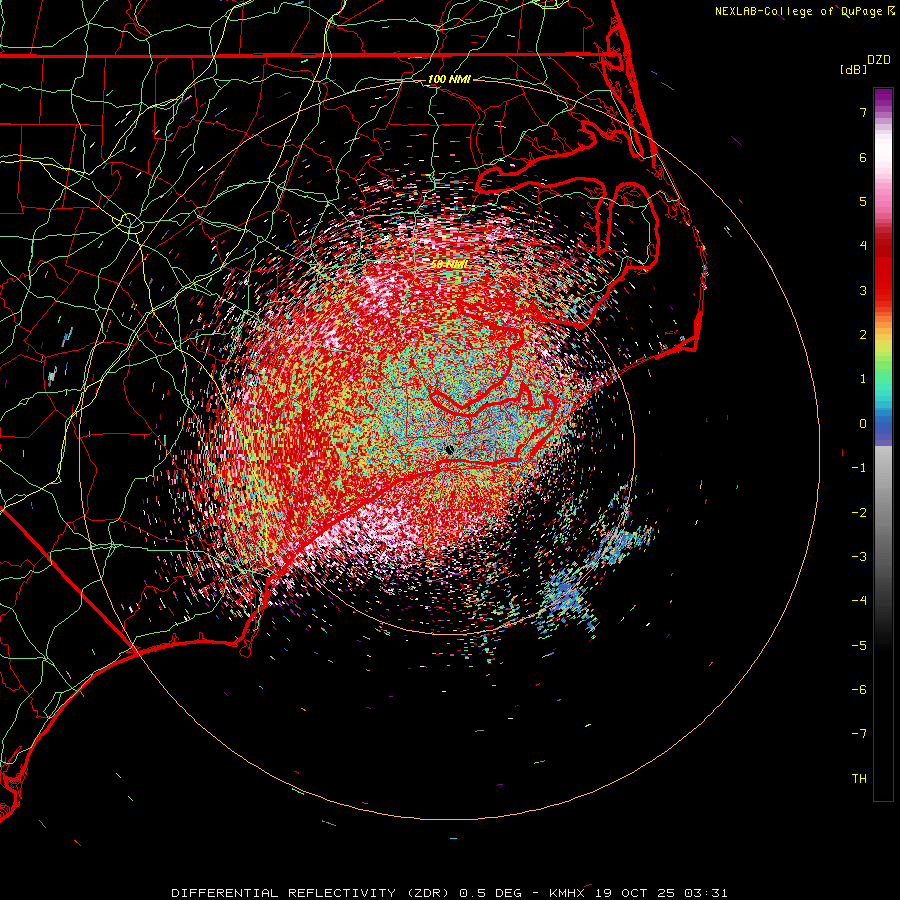Click the legend value 5
900x900 pixels.
click(x=863, y=201)
